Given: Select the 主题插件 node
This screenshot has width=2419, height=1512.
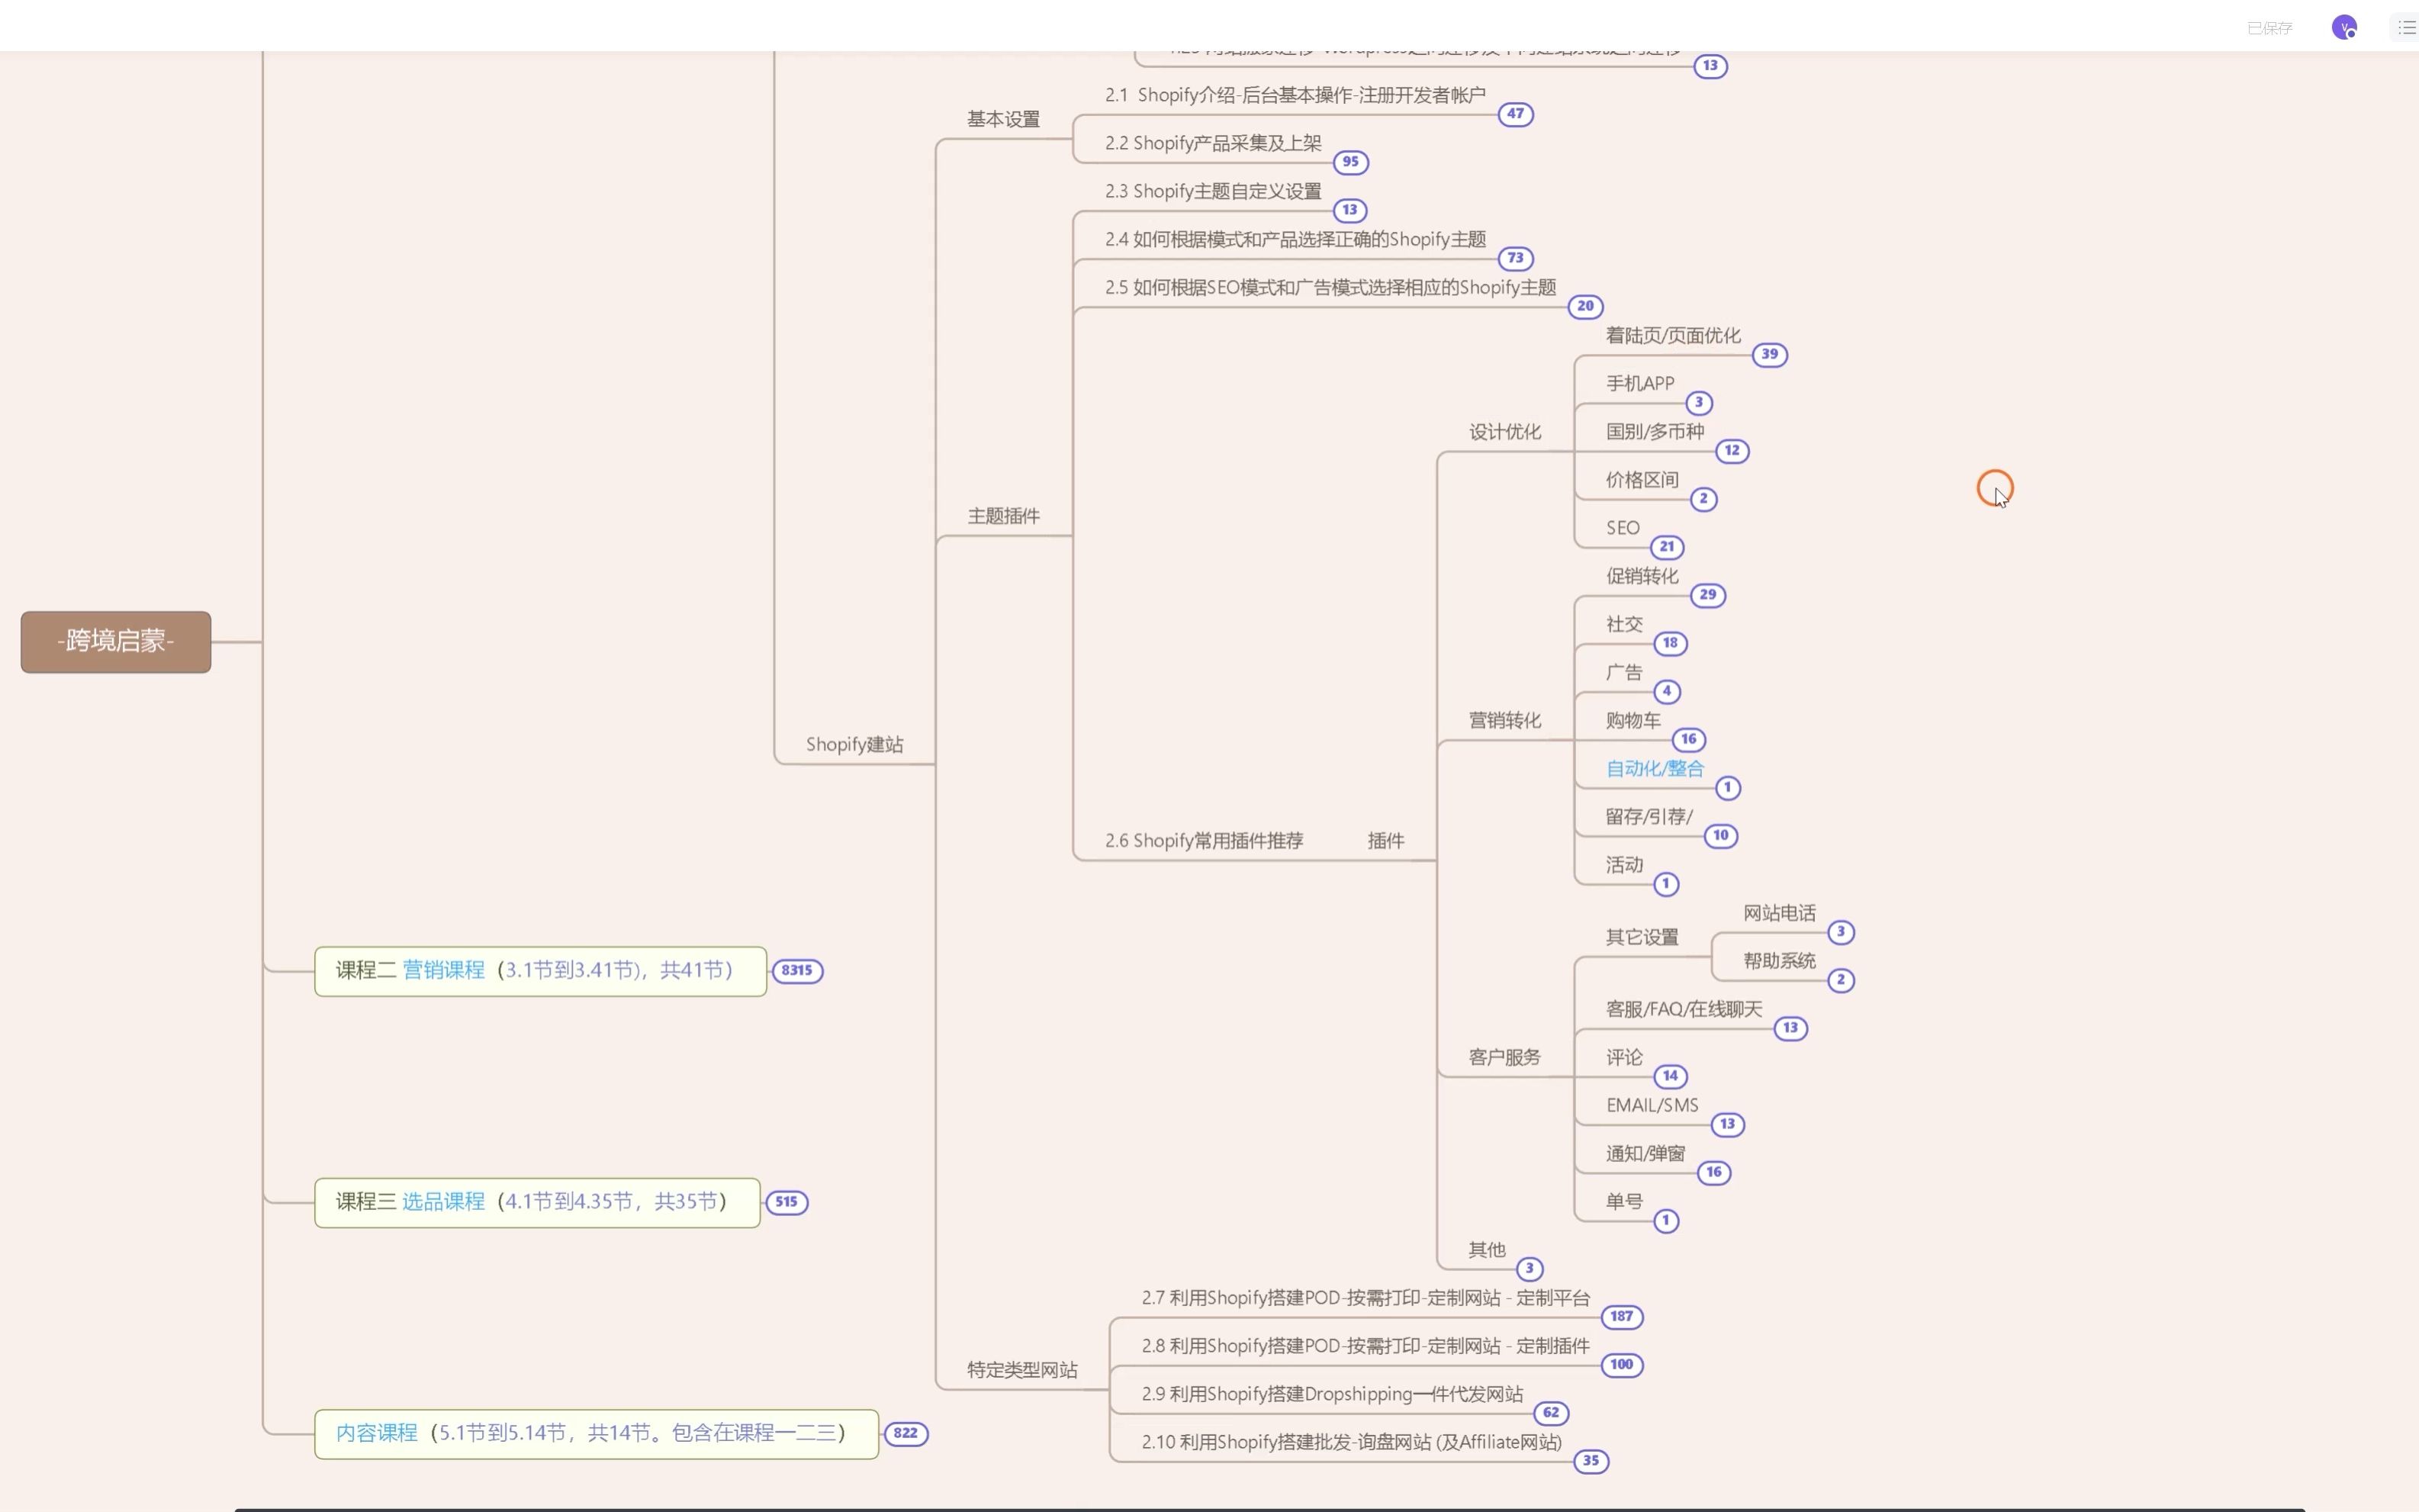Looking at the screenshot, I should point(1003,516).
